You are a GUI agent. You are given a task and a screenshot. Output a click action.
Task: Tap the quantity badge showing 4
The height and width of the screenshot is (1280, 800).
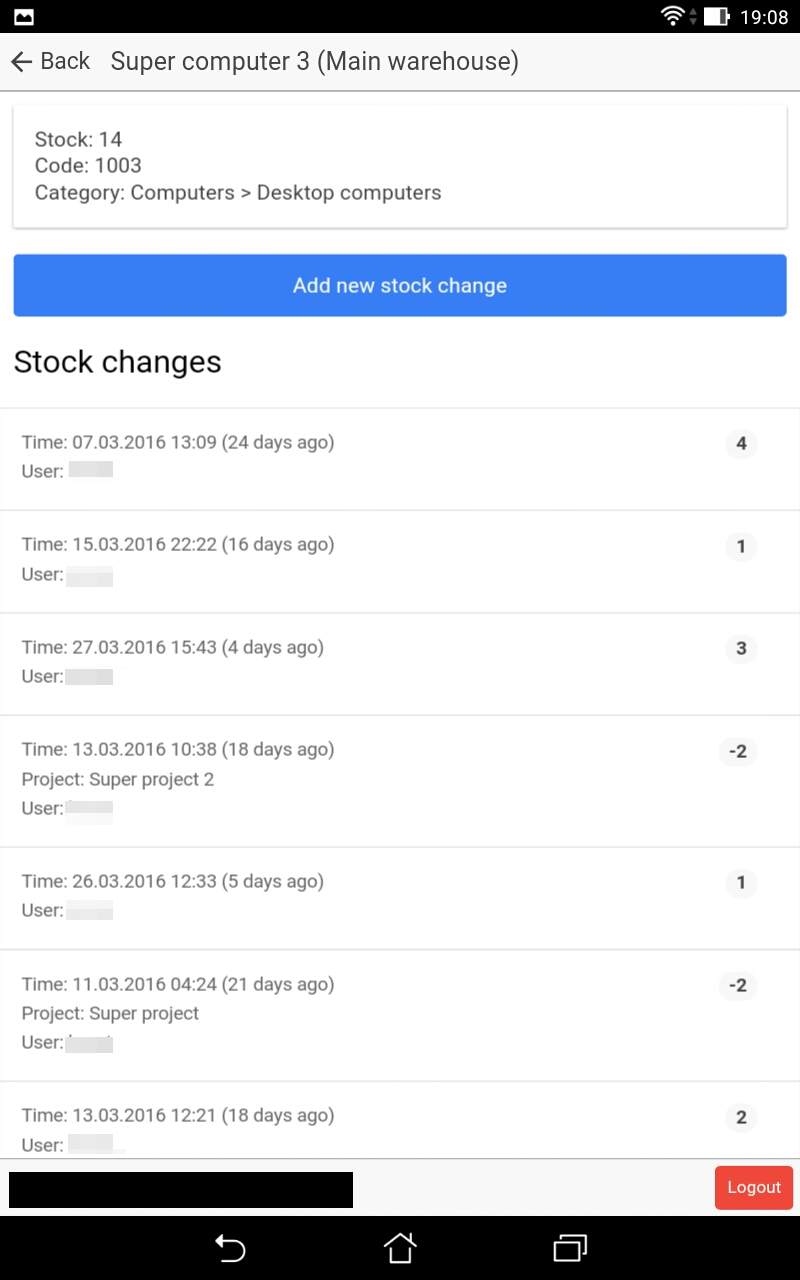click(x=741, y=443)
